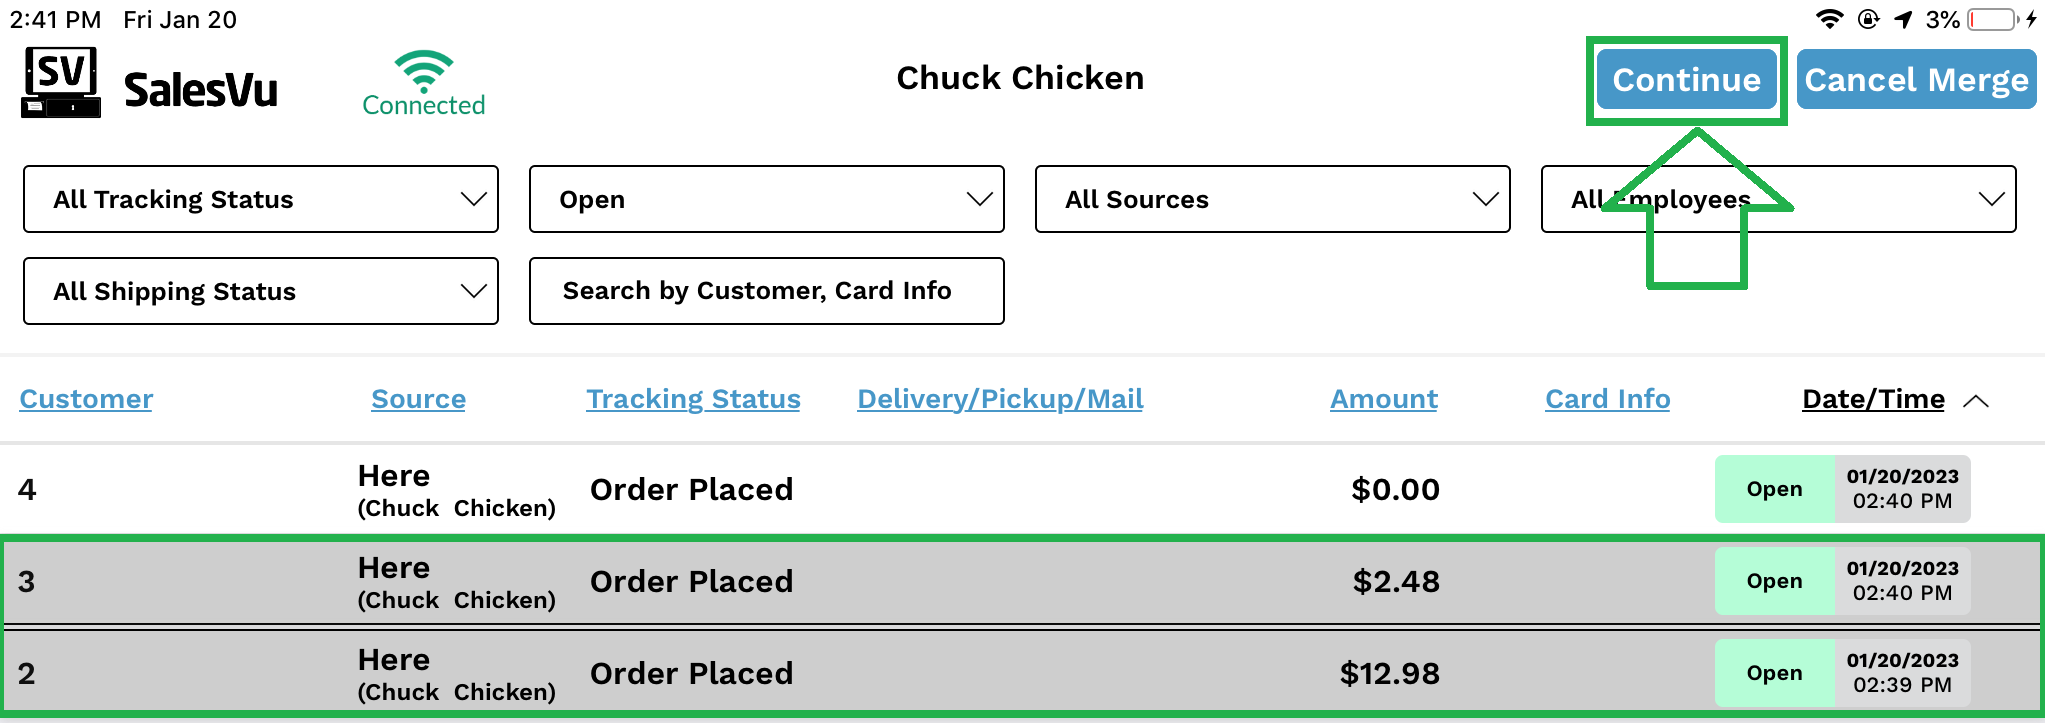Click the Date/Time sort arrow

coord(1976,401)
